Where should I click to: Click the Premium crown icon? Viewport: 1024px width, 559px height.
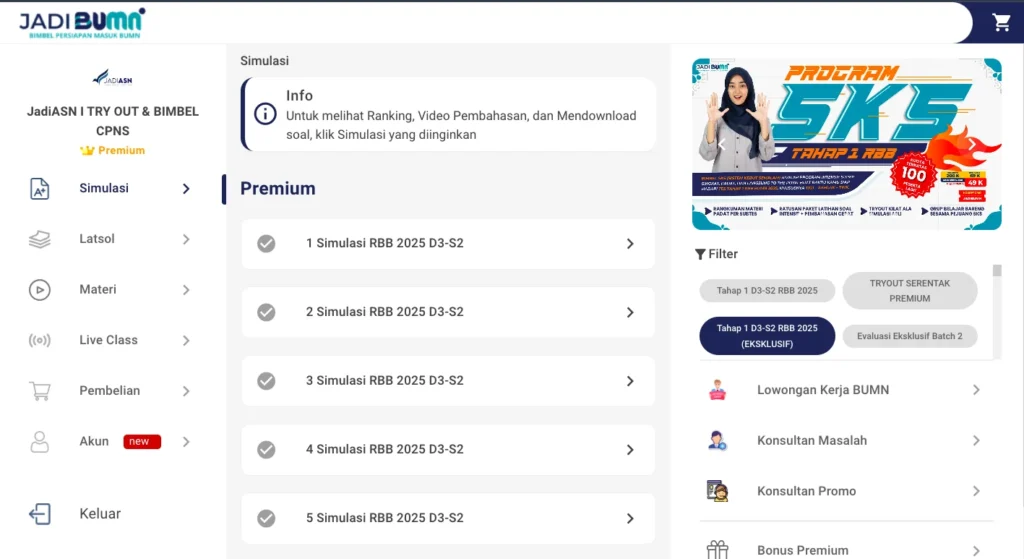tap(87, 150)
